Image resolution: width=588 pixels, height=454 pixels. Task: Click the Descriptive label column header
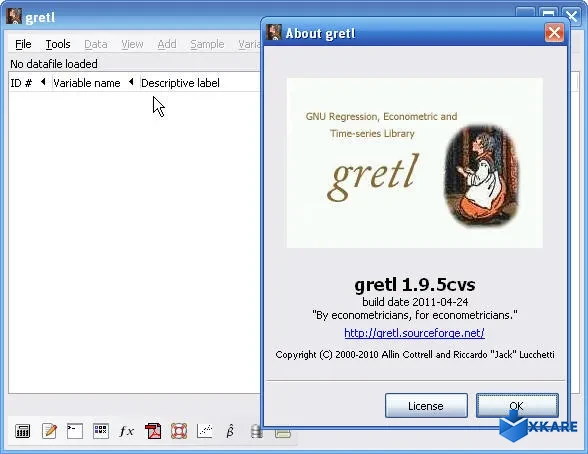180,83
